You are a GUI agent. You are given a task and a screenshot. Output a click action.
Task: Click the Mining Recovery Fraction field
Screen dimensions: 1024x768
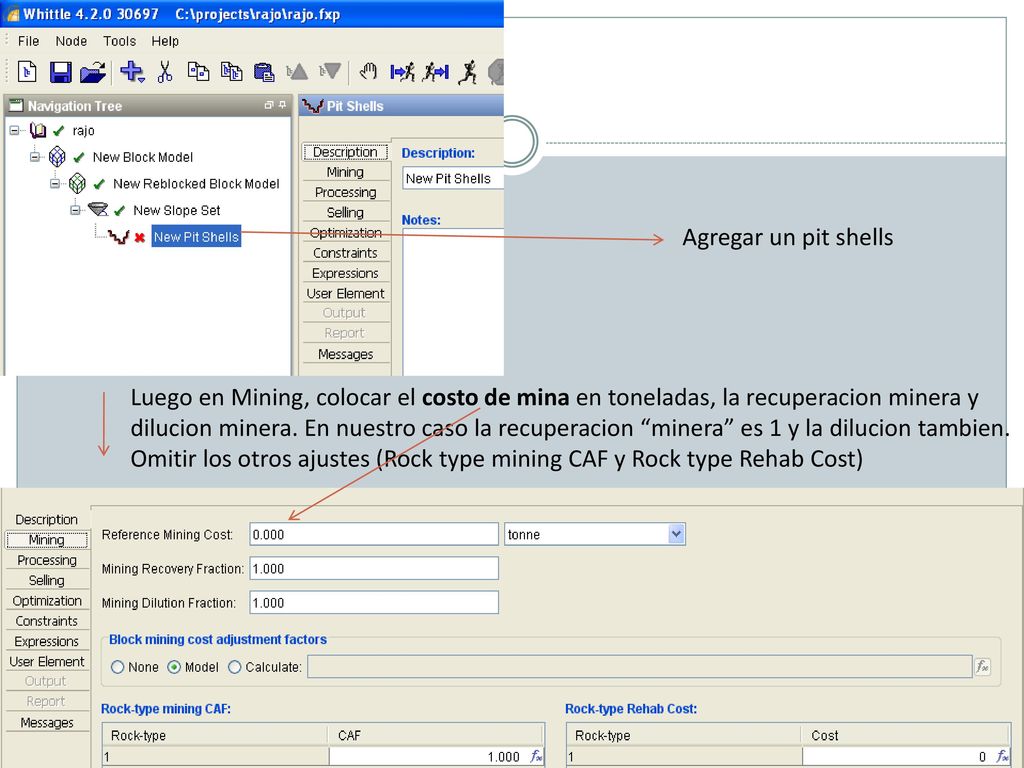tap(374, 568)
